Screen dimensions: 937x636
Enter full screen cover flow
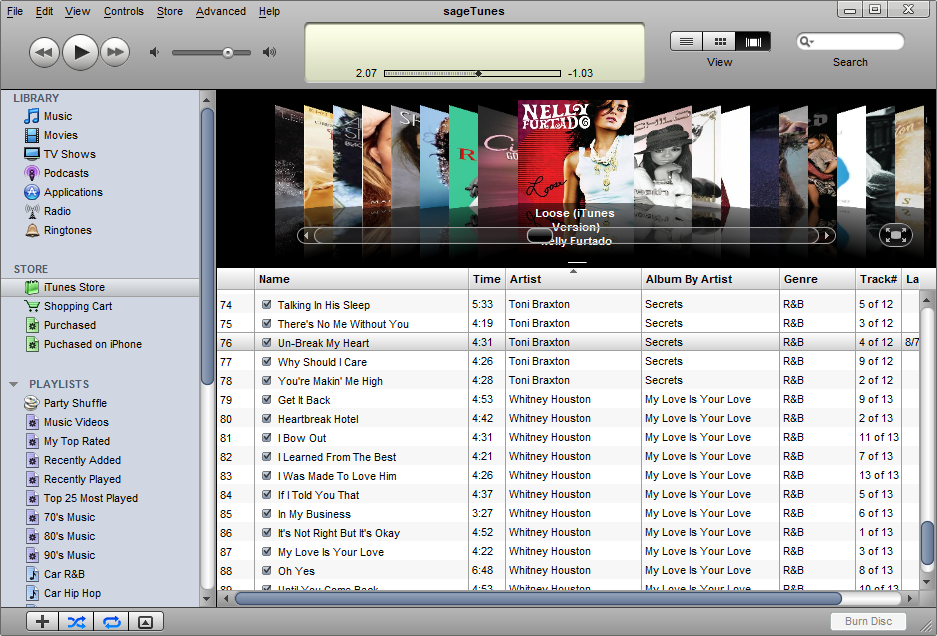point(896,235)
